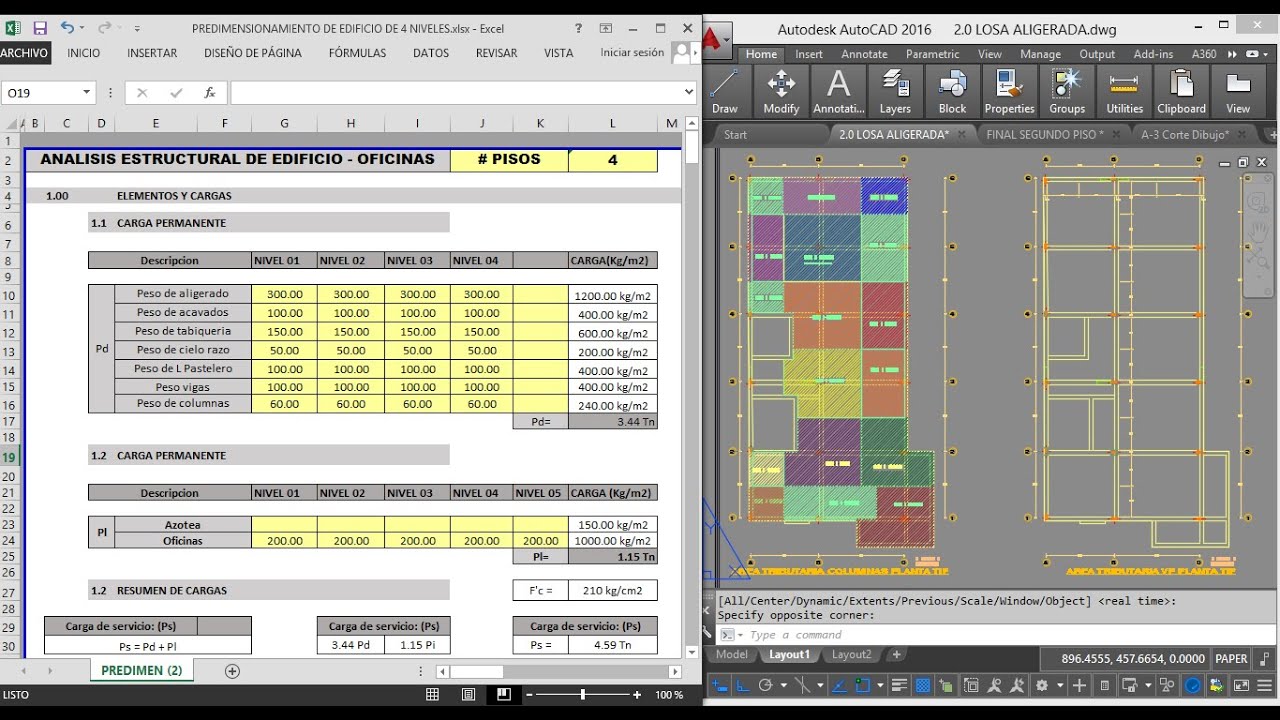Open the Layers panel in AutoCAD
The width and height of the screenshot is (1280, 720).
coord(895,92)
